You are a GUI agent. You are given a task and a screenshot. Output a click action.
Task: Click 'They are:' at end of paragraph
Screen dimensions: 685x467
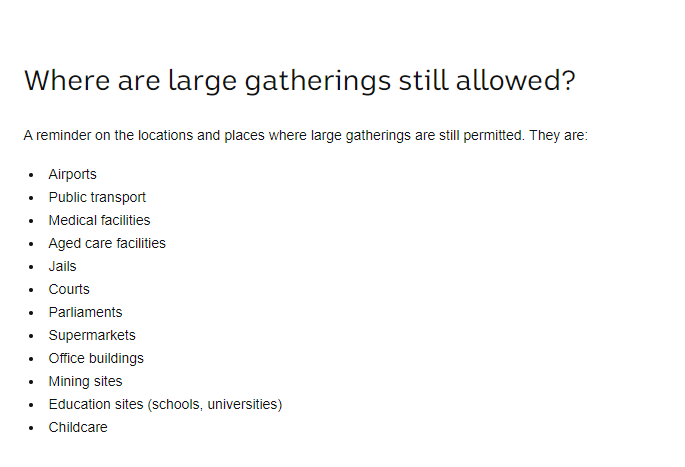pyautogui.click(x=558, y=135)
